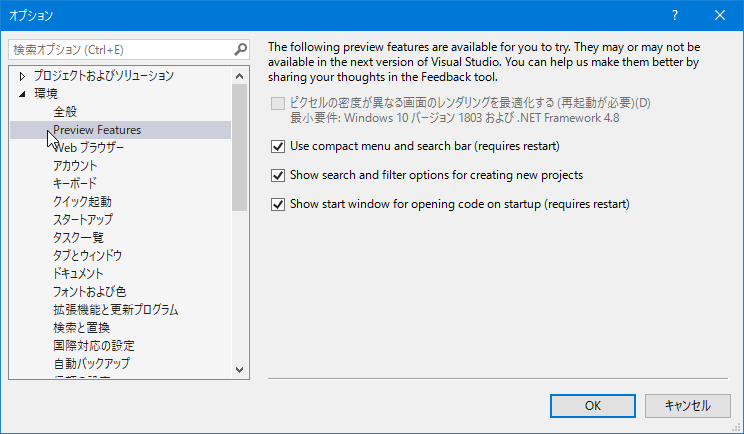This screenshot has width=744, height=434.
Task: Collapse the 環境 tree node
Action: click(22, 94)
